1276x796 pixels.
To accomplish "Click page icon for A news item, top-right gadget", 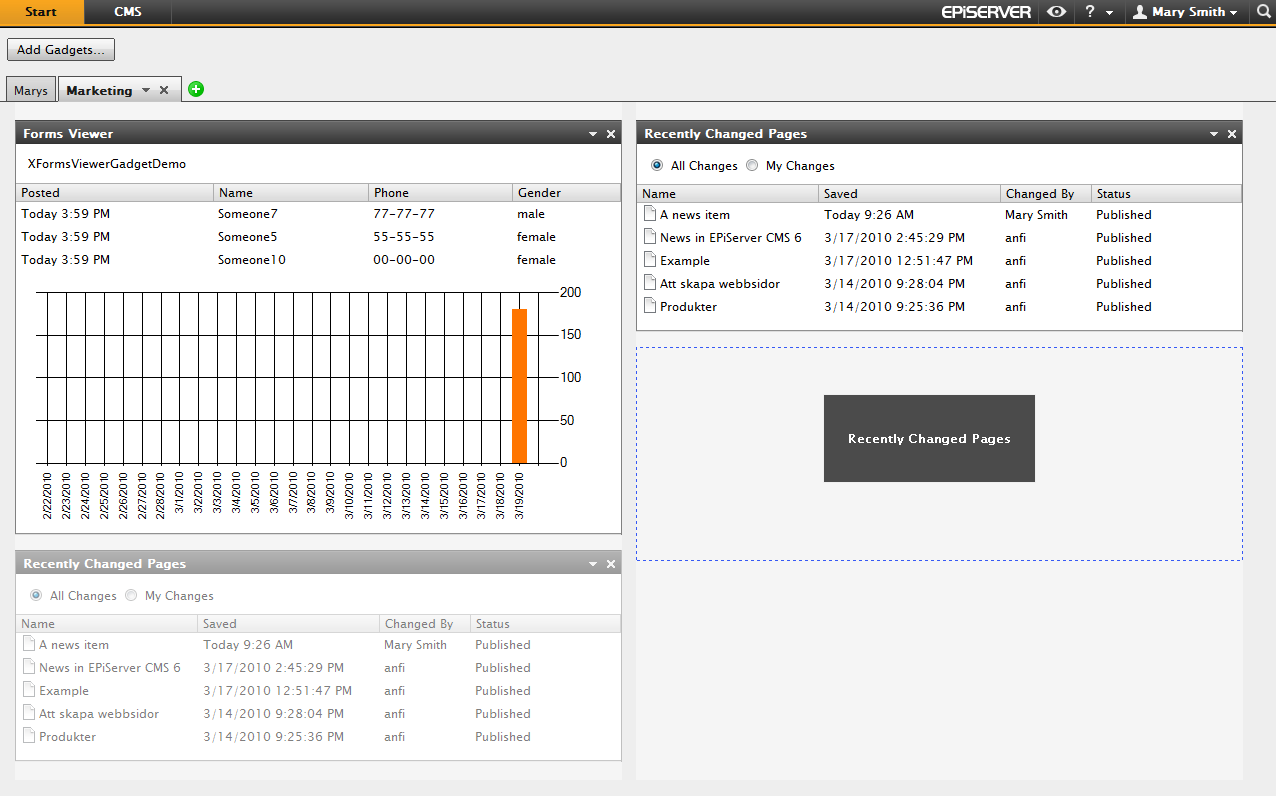I will [x=649, y=214].
